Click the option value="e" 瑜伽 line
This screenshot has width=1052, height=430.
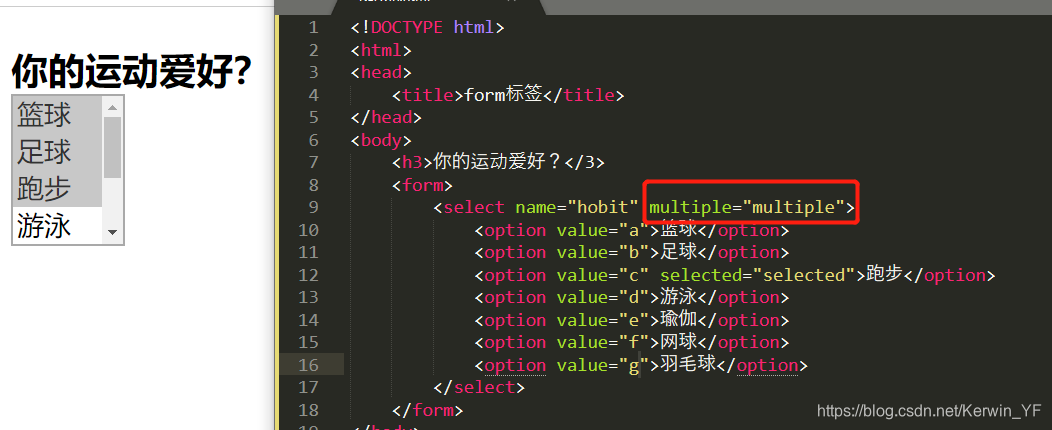click(x=631, y=320)
